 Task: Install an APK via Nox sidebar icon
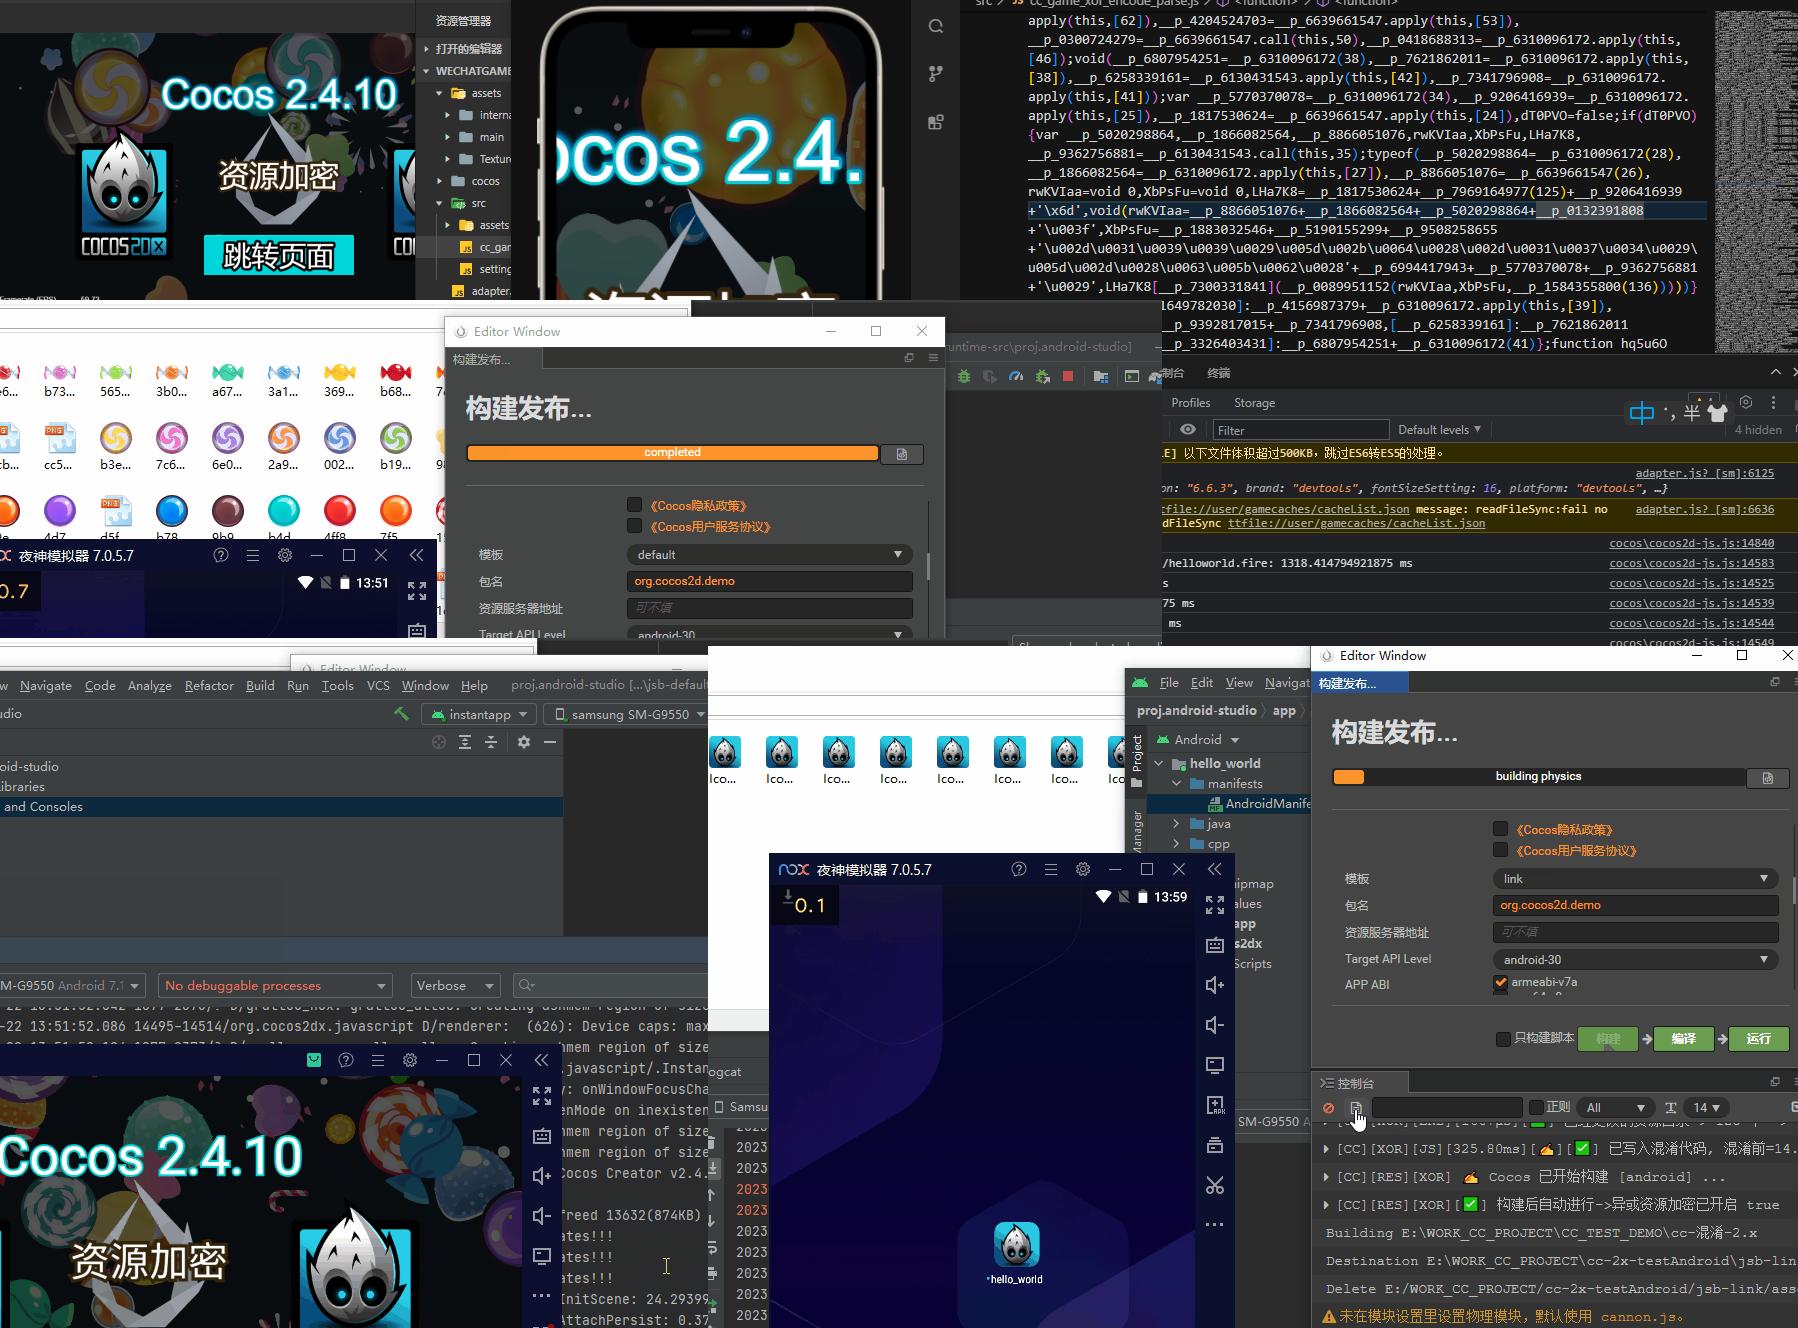tap(1214, 1105)
